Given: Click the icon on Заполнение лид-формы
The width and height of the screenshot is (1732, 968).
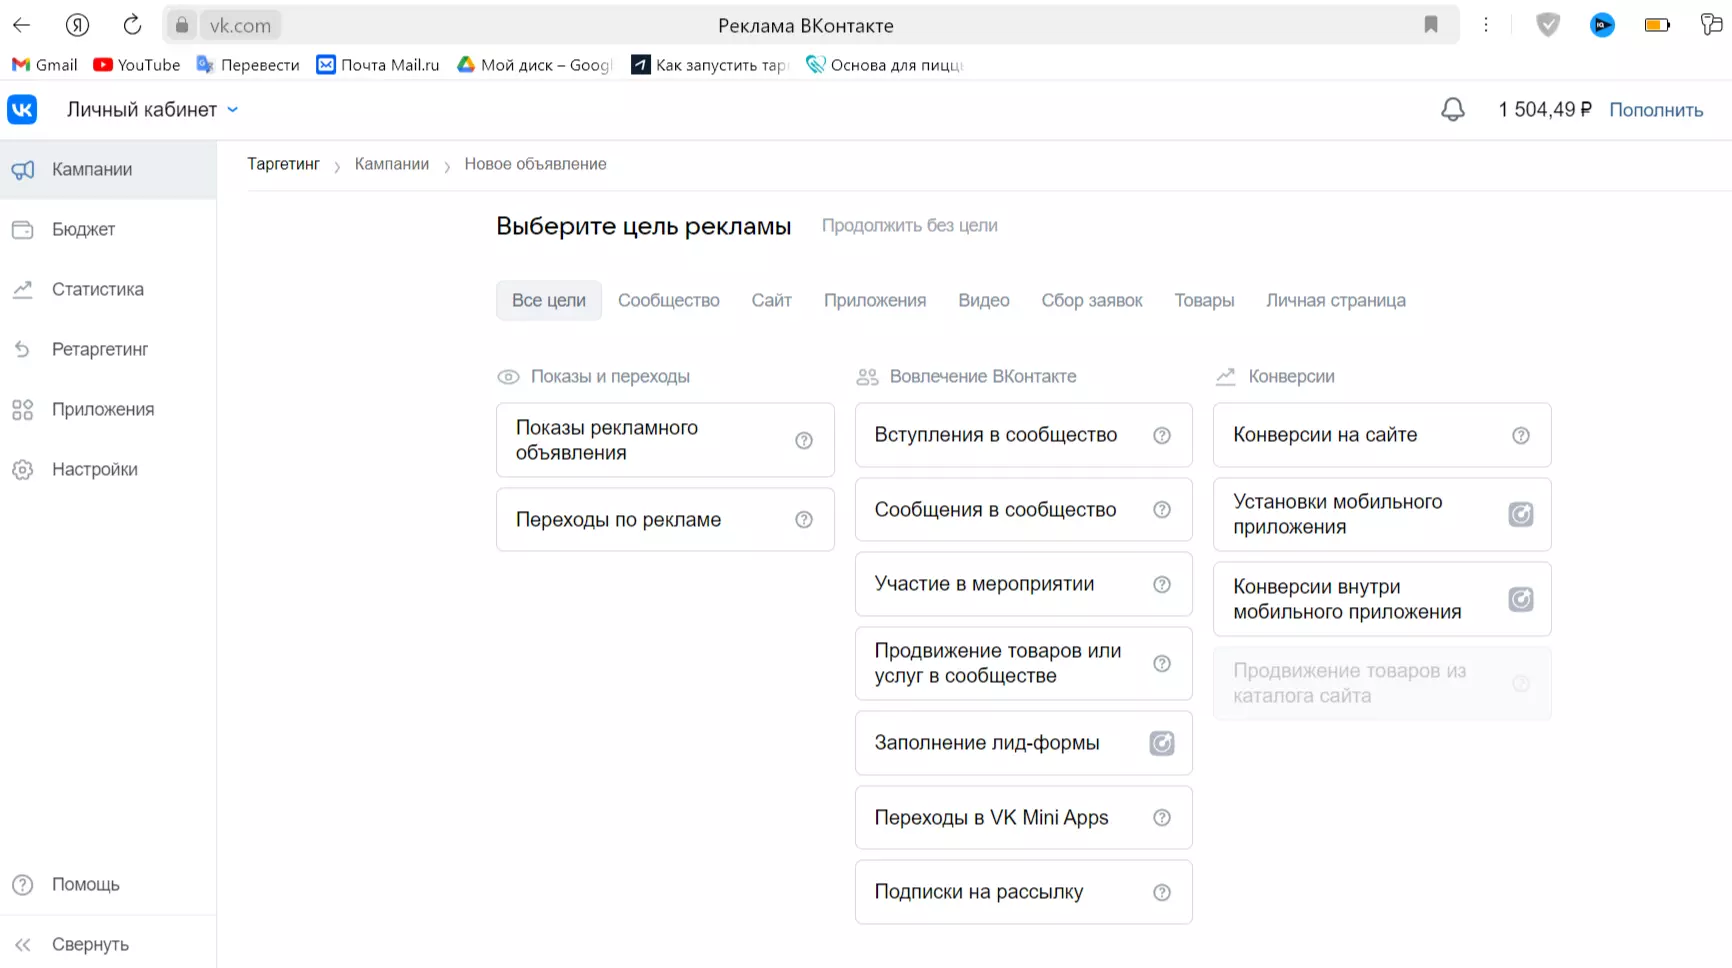Looking at the screenshot, I should (1161, 743).
